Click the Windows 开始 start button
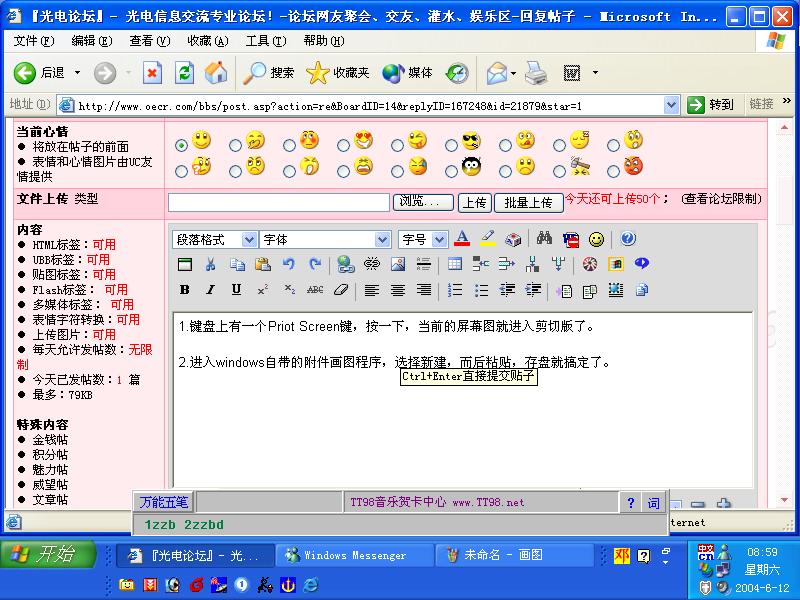800x600 pixels. click(48, 555)
